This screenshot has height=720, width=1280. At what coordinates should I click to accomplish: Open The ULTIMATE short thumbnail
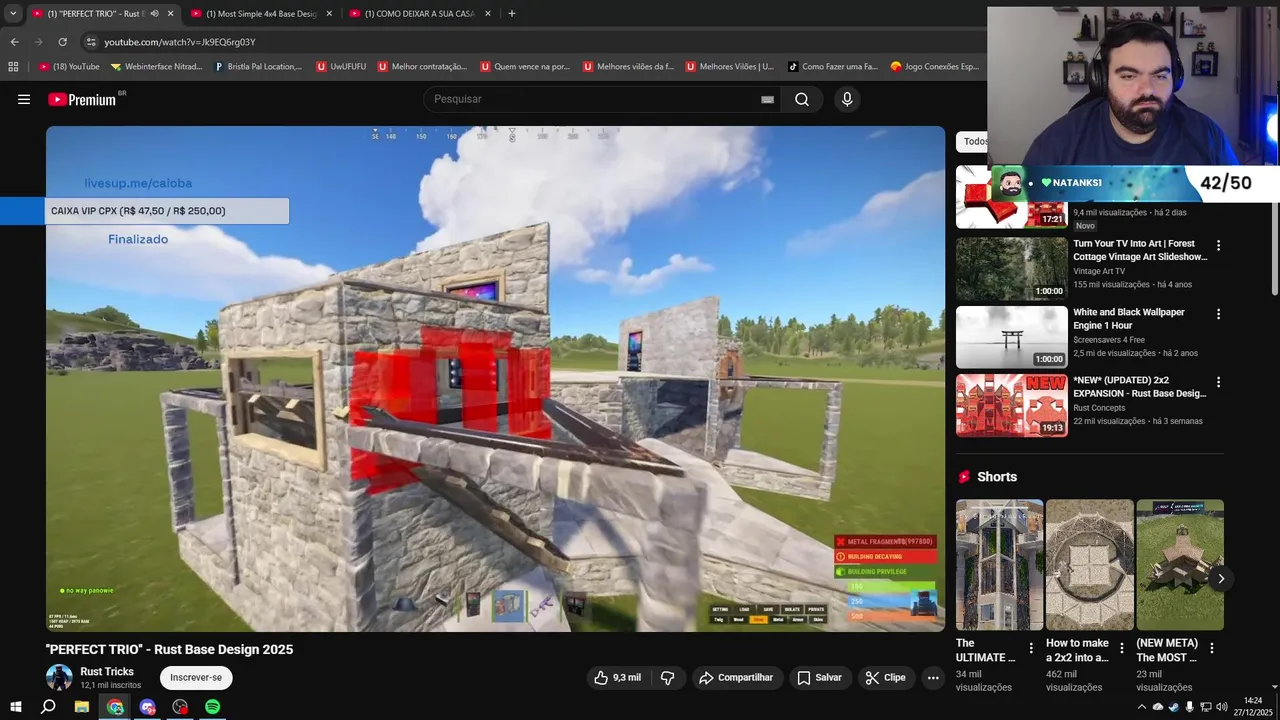999,565
